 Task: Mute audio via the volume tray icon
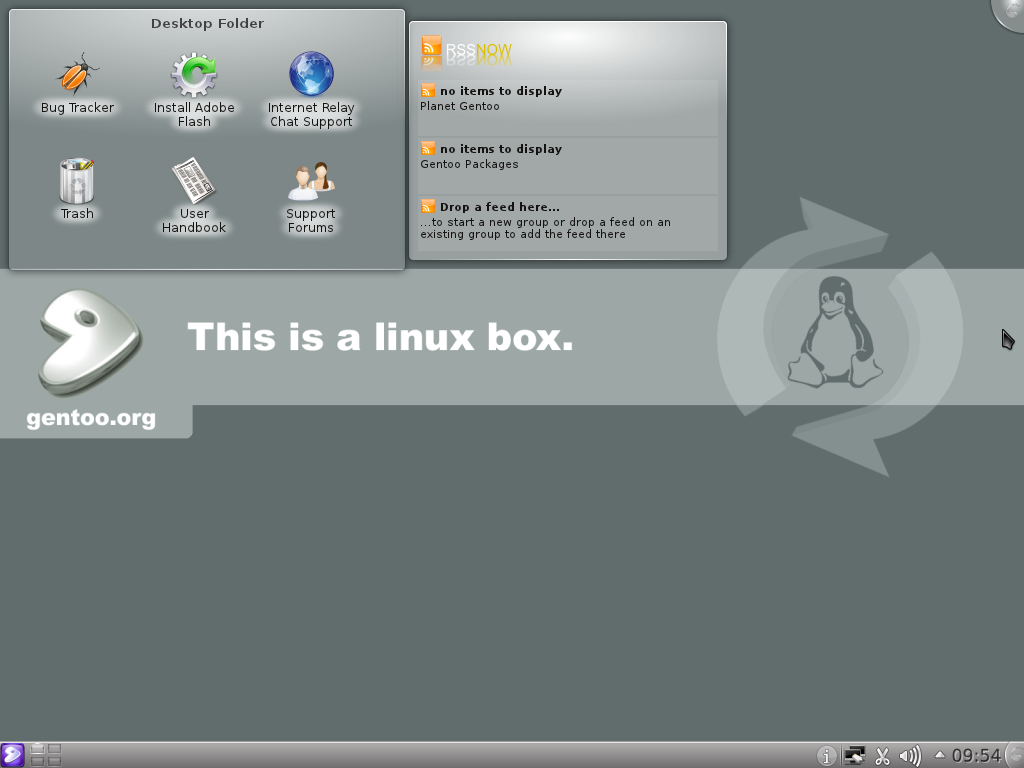(912, 756)
